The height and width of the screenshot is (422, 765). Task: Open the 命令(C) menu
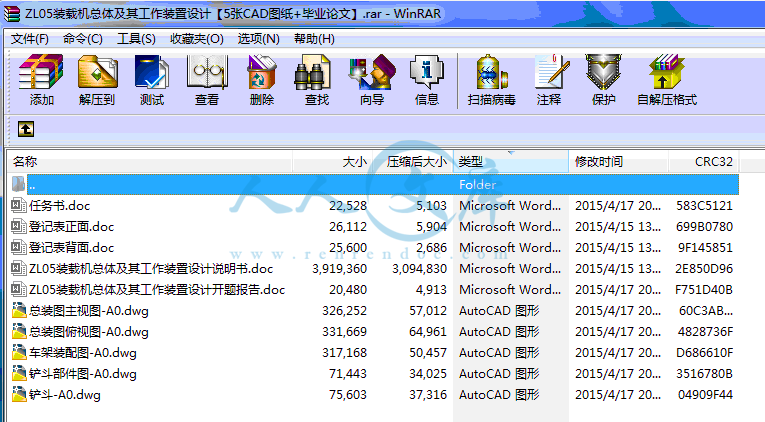click(x=82, y=39)
